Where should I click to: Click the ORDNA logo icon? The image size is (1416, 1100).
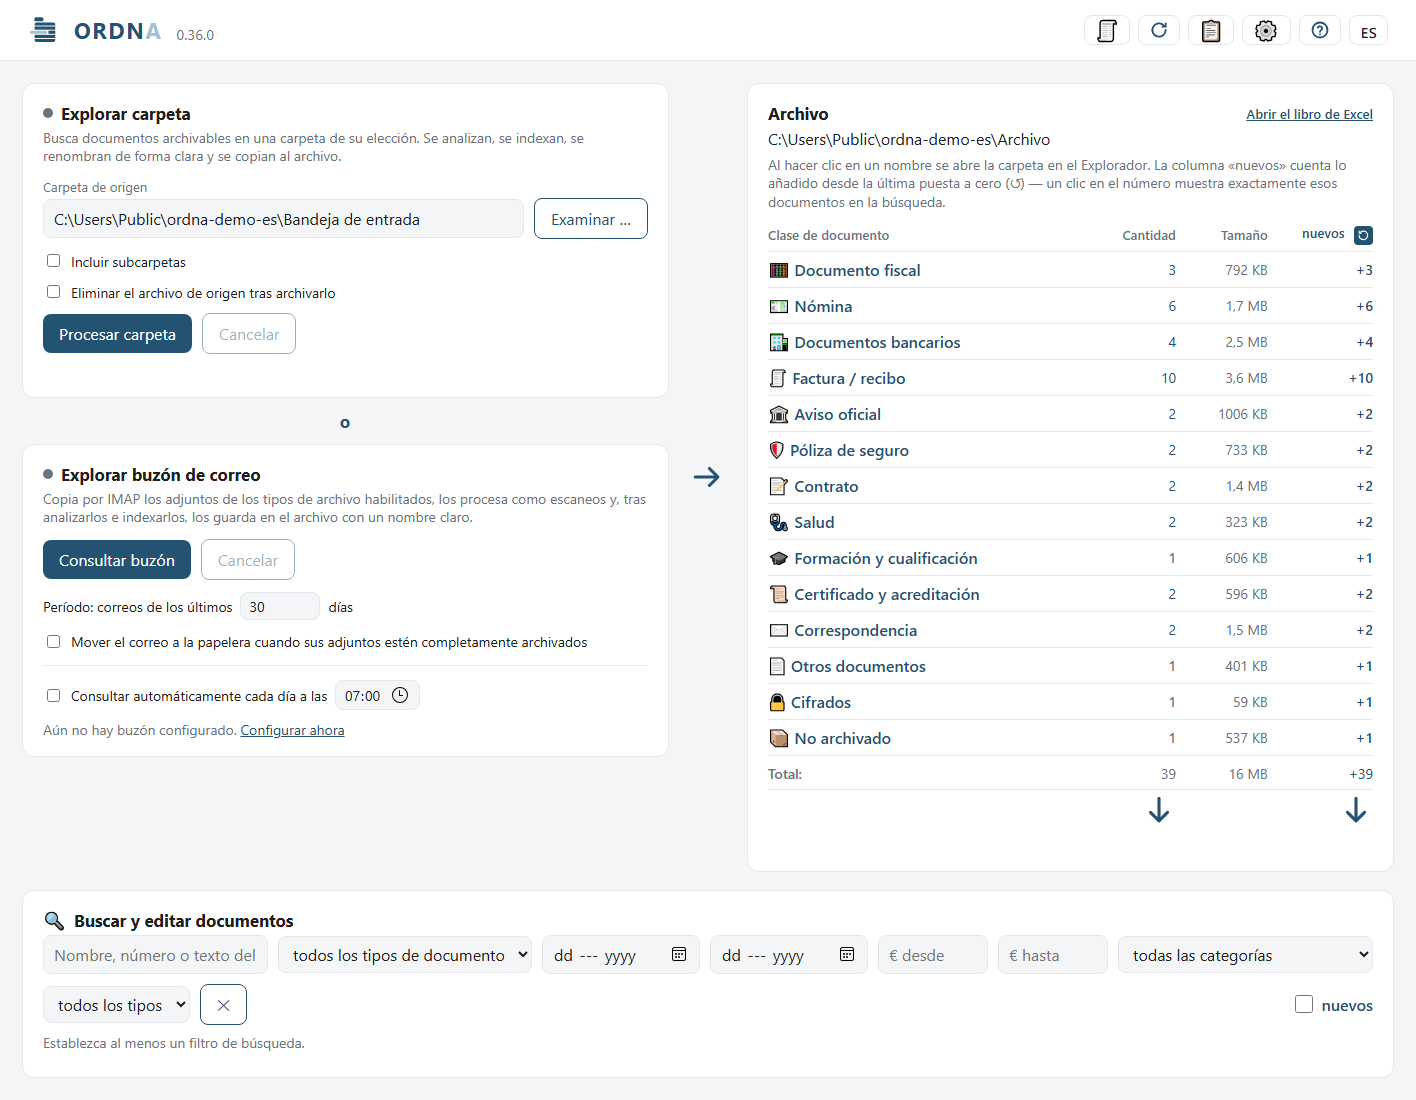pos(44,30)
